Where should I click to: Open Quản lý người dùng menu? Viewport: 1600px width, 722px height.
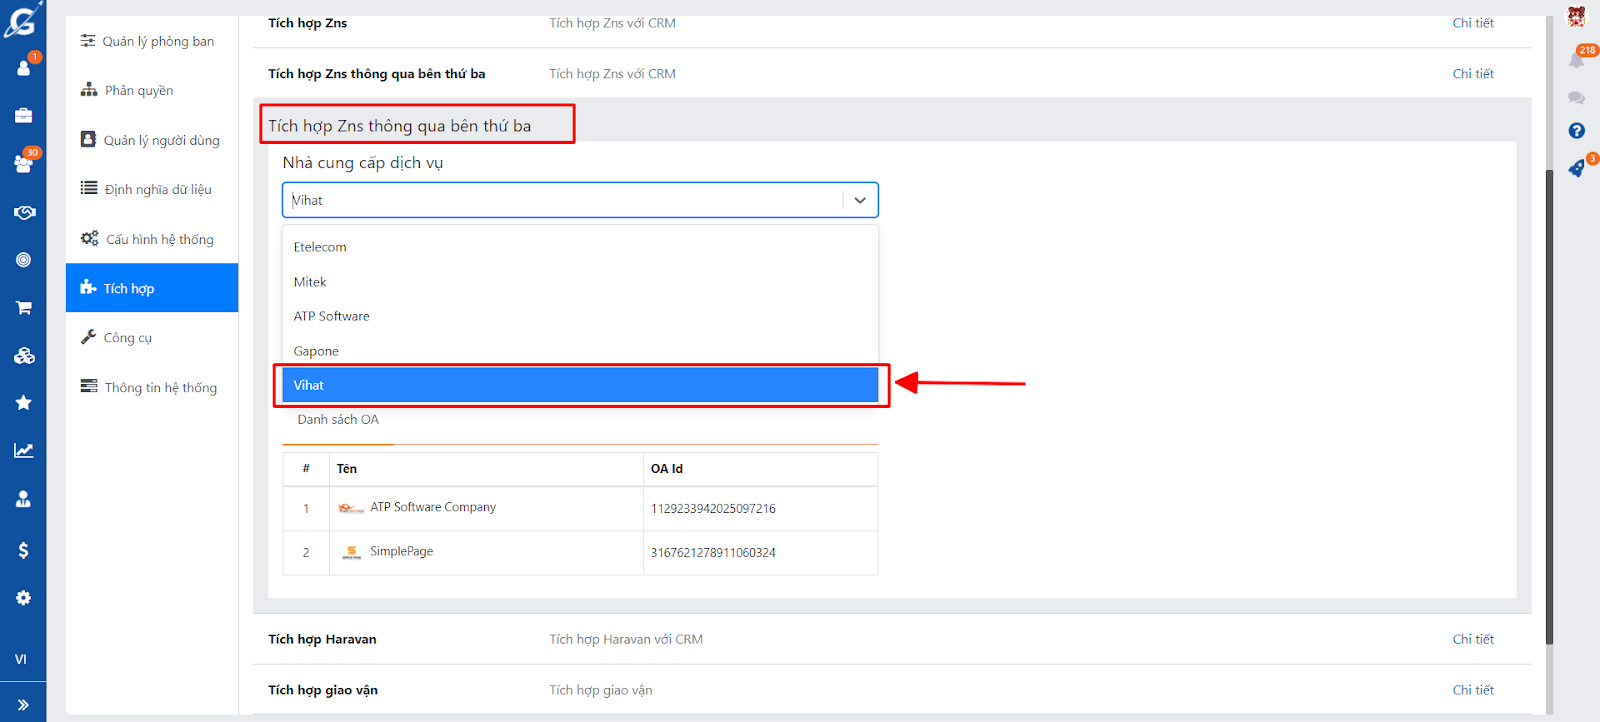152,140
